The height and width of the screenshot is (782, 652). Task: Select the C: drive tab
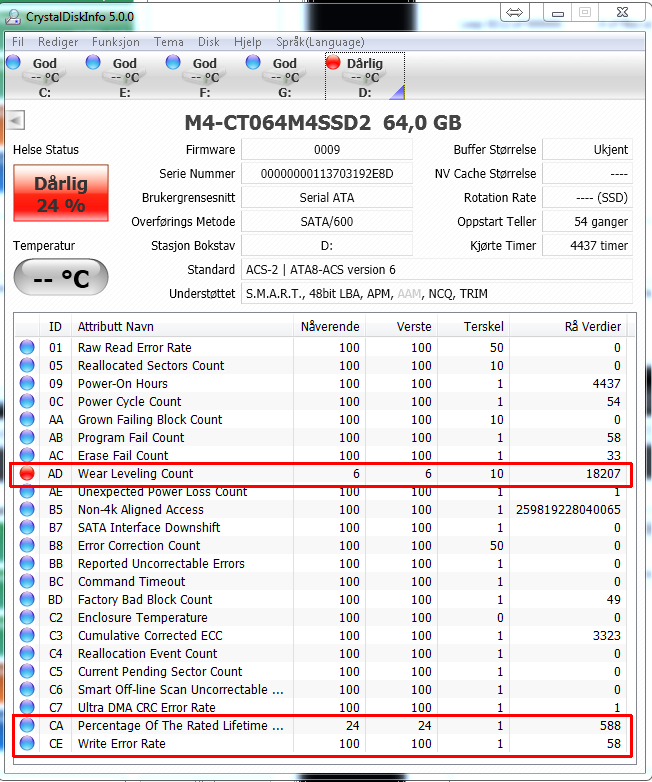[x=44, y=76]
